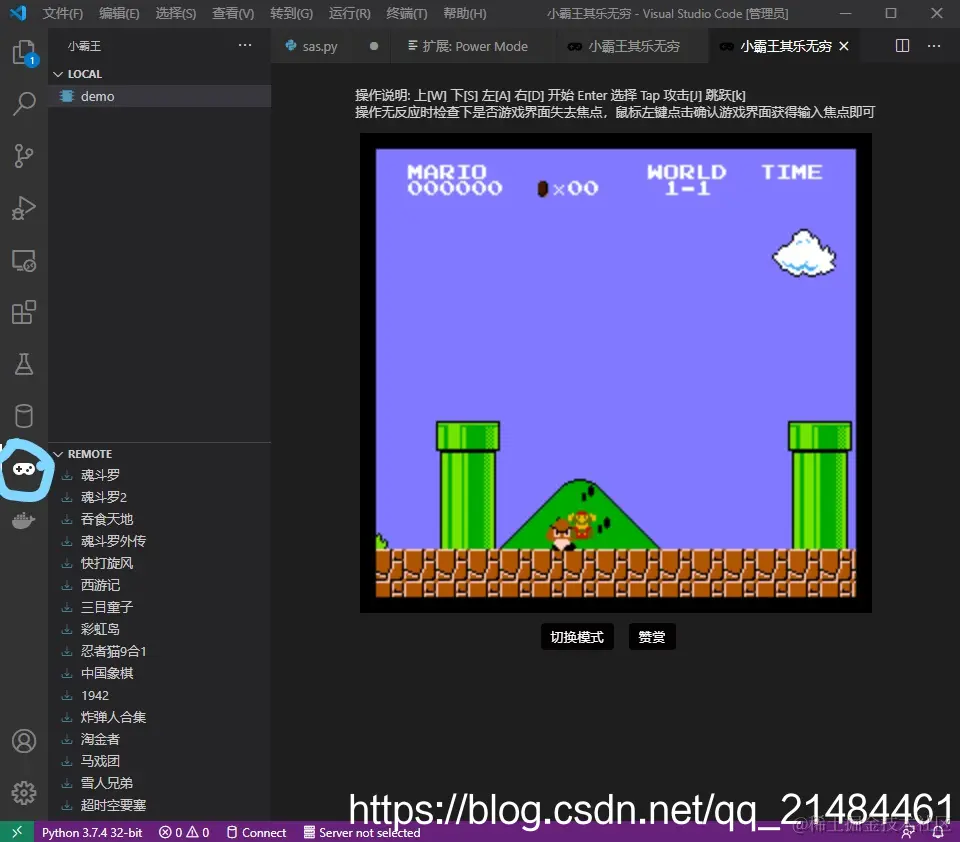Screen dimensions: 960x842
Task: Switch to the inactive 小霸王其乐无穷 tab
Action: click(x=632, y=46)
